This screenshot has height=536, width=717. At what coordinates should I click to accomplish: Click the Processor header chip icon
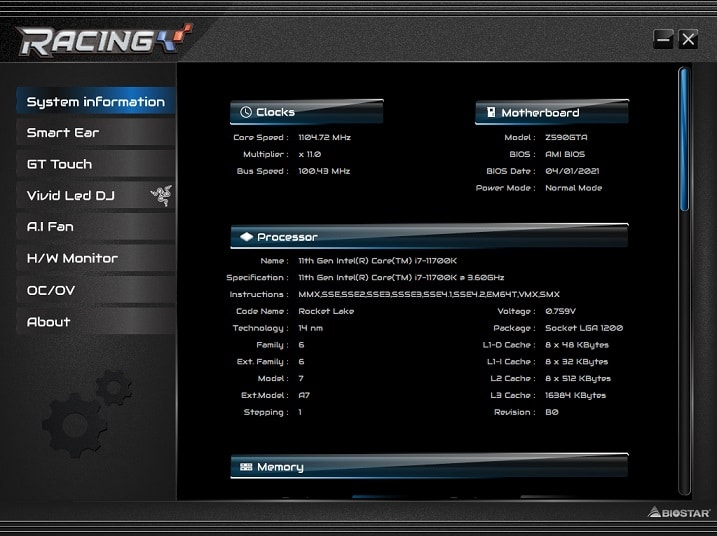tap(245, 237)
